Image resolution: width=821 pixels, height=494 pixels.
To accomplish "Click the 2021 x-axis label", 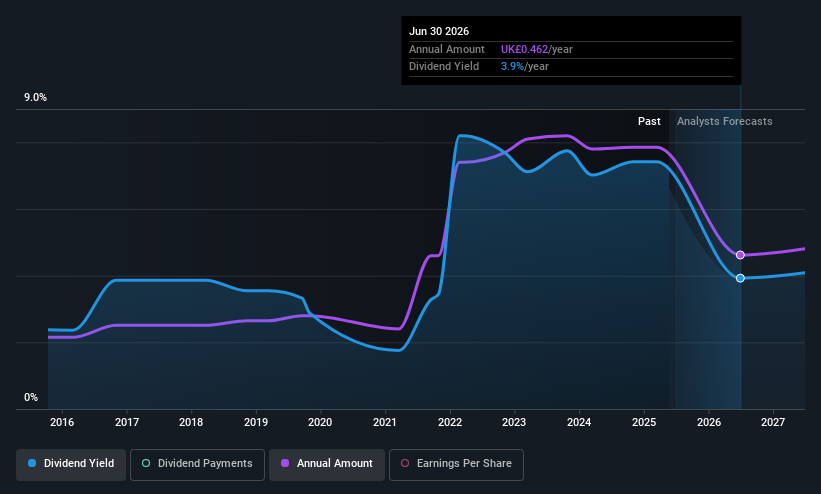I will [x=385, y=422].
